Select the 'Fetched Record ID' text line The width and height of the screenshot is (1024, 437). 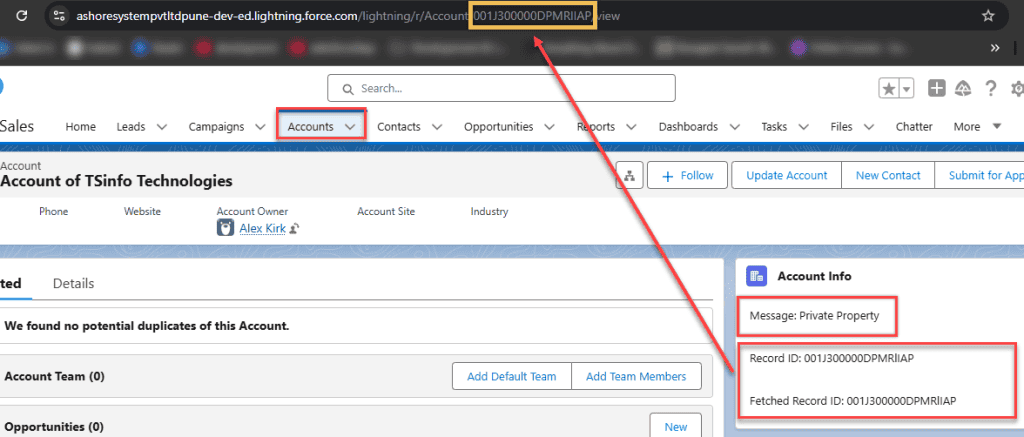853,400
